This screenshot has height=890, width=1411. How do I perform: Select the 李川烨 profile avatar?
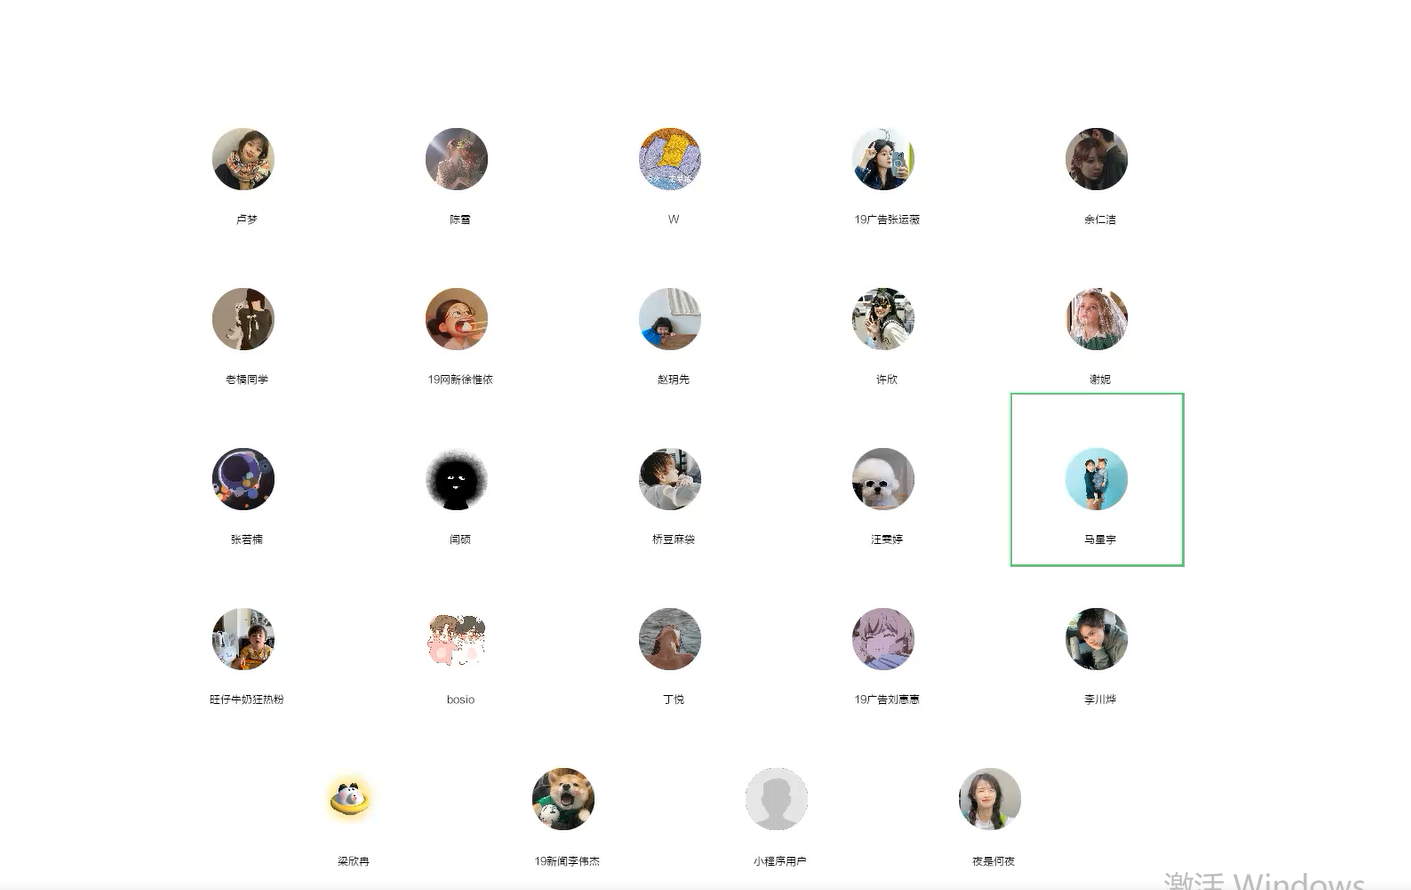(x=1097, y=639)
